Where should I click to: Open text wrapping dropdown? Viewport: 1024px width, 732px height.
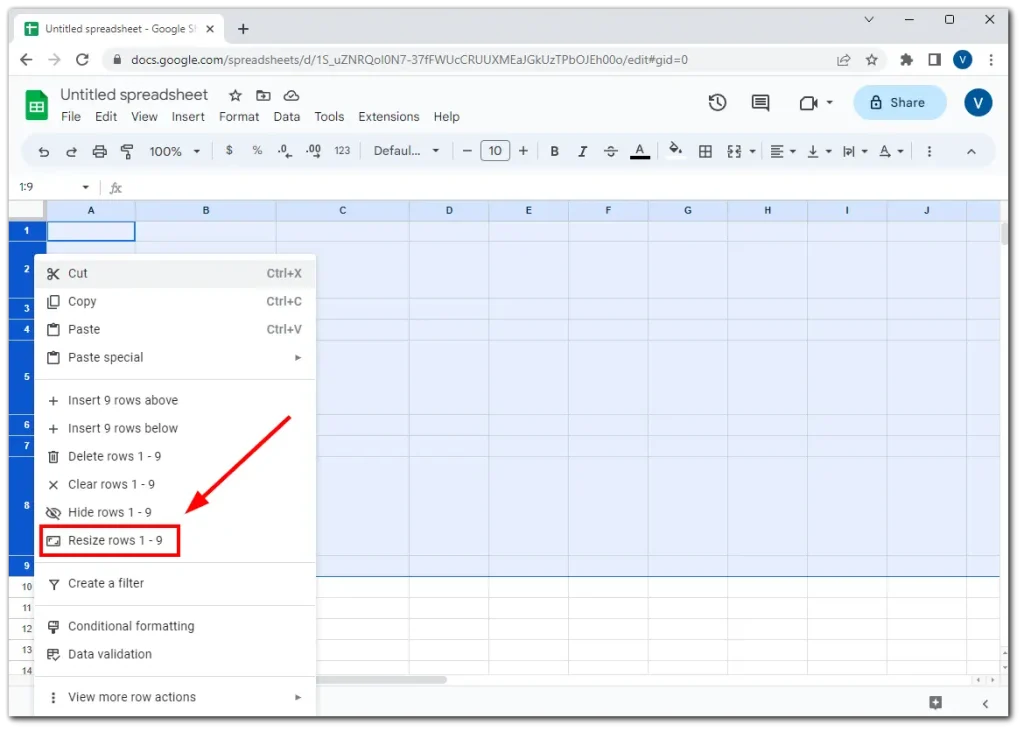(854, 151)
